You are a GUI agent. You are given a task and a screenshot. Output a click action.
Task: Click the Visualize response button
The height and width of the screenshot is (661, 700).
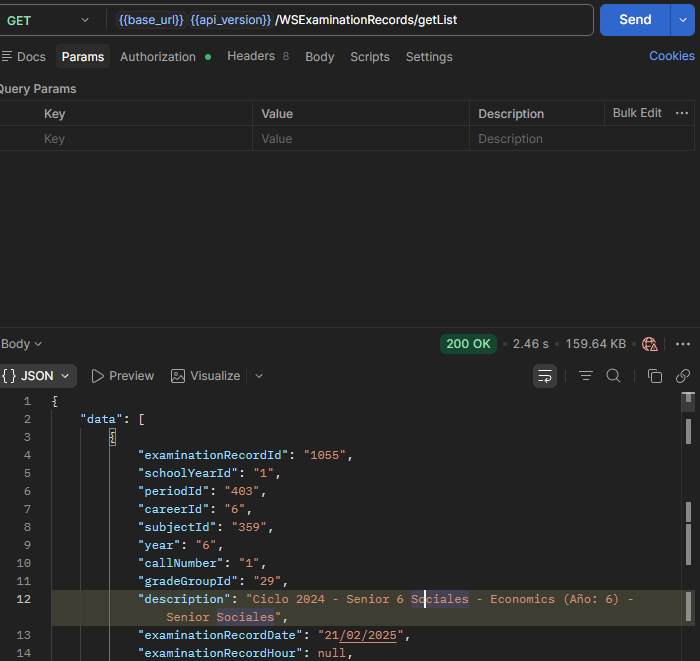(205, 376)
